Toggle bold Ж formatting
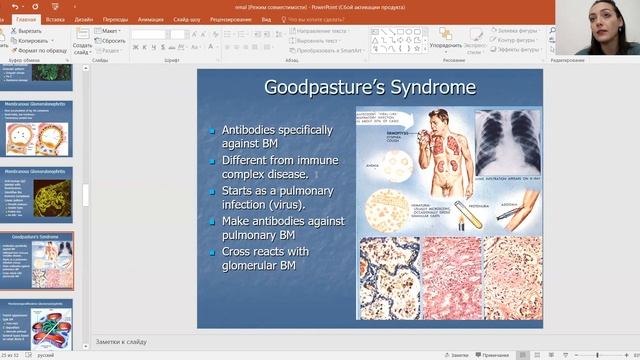Image resolution: width=640 pixels, height=360 pixels. [136, 48]
